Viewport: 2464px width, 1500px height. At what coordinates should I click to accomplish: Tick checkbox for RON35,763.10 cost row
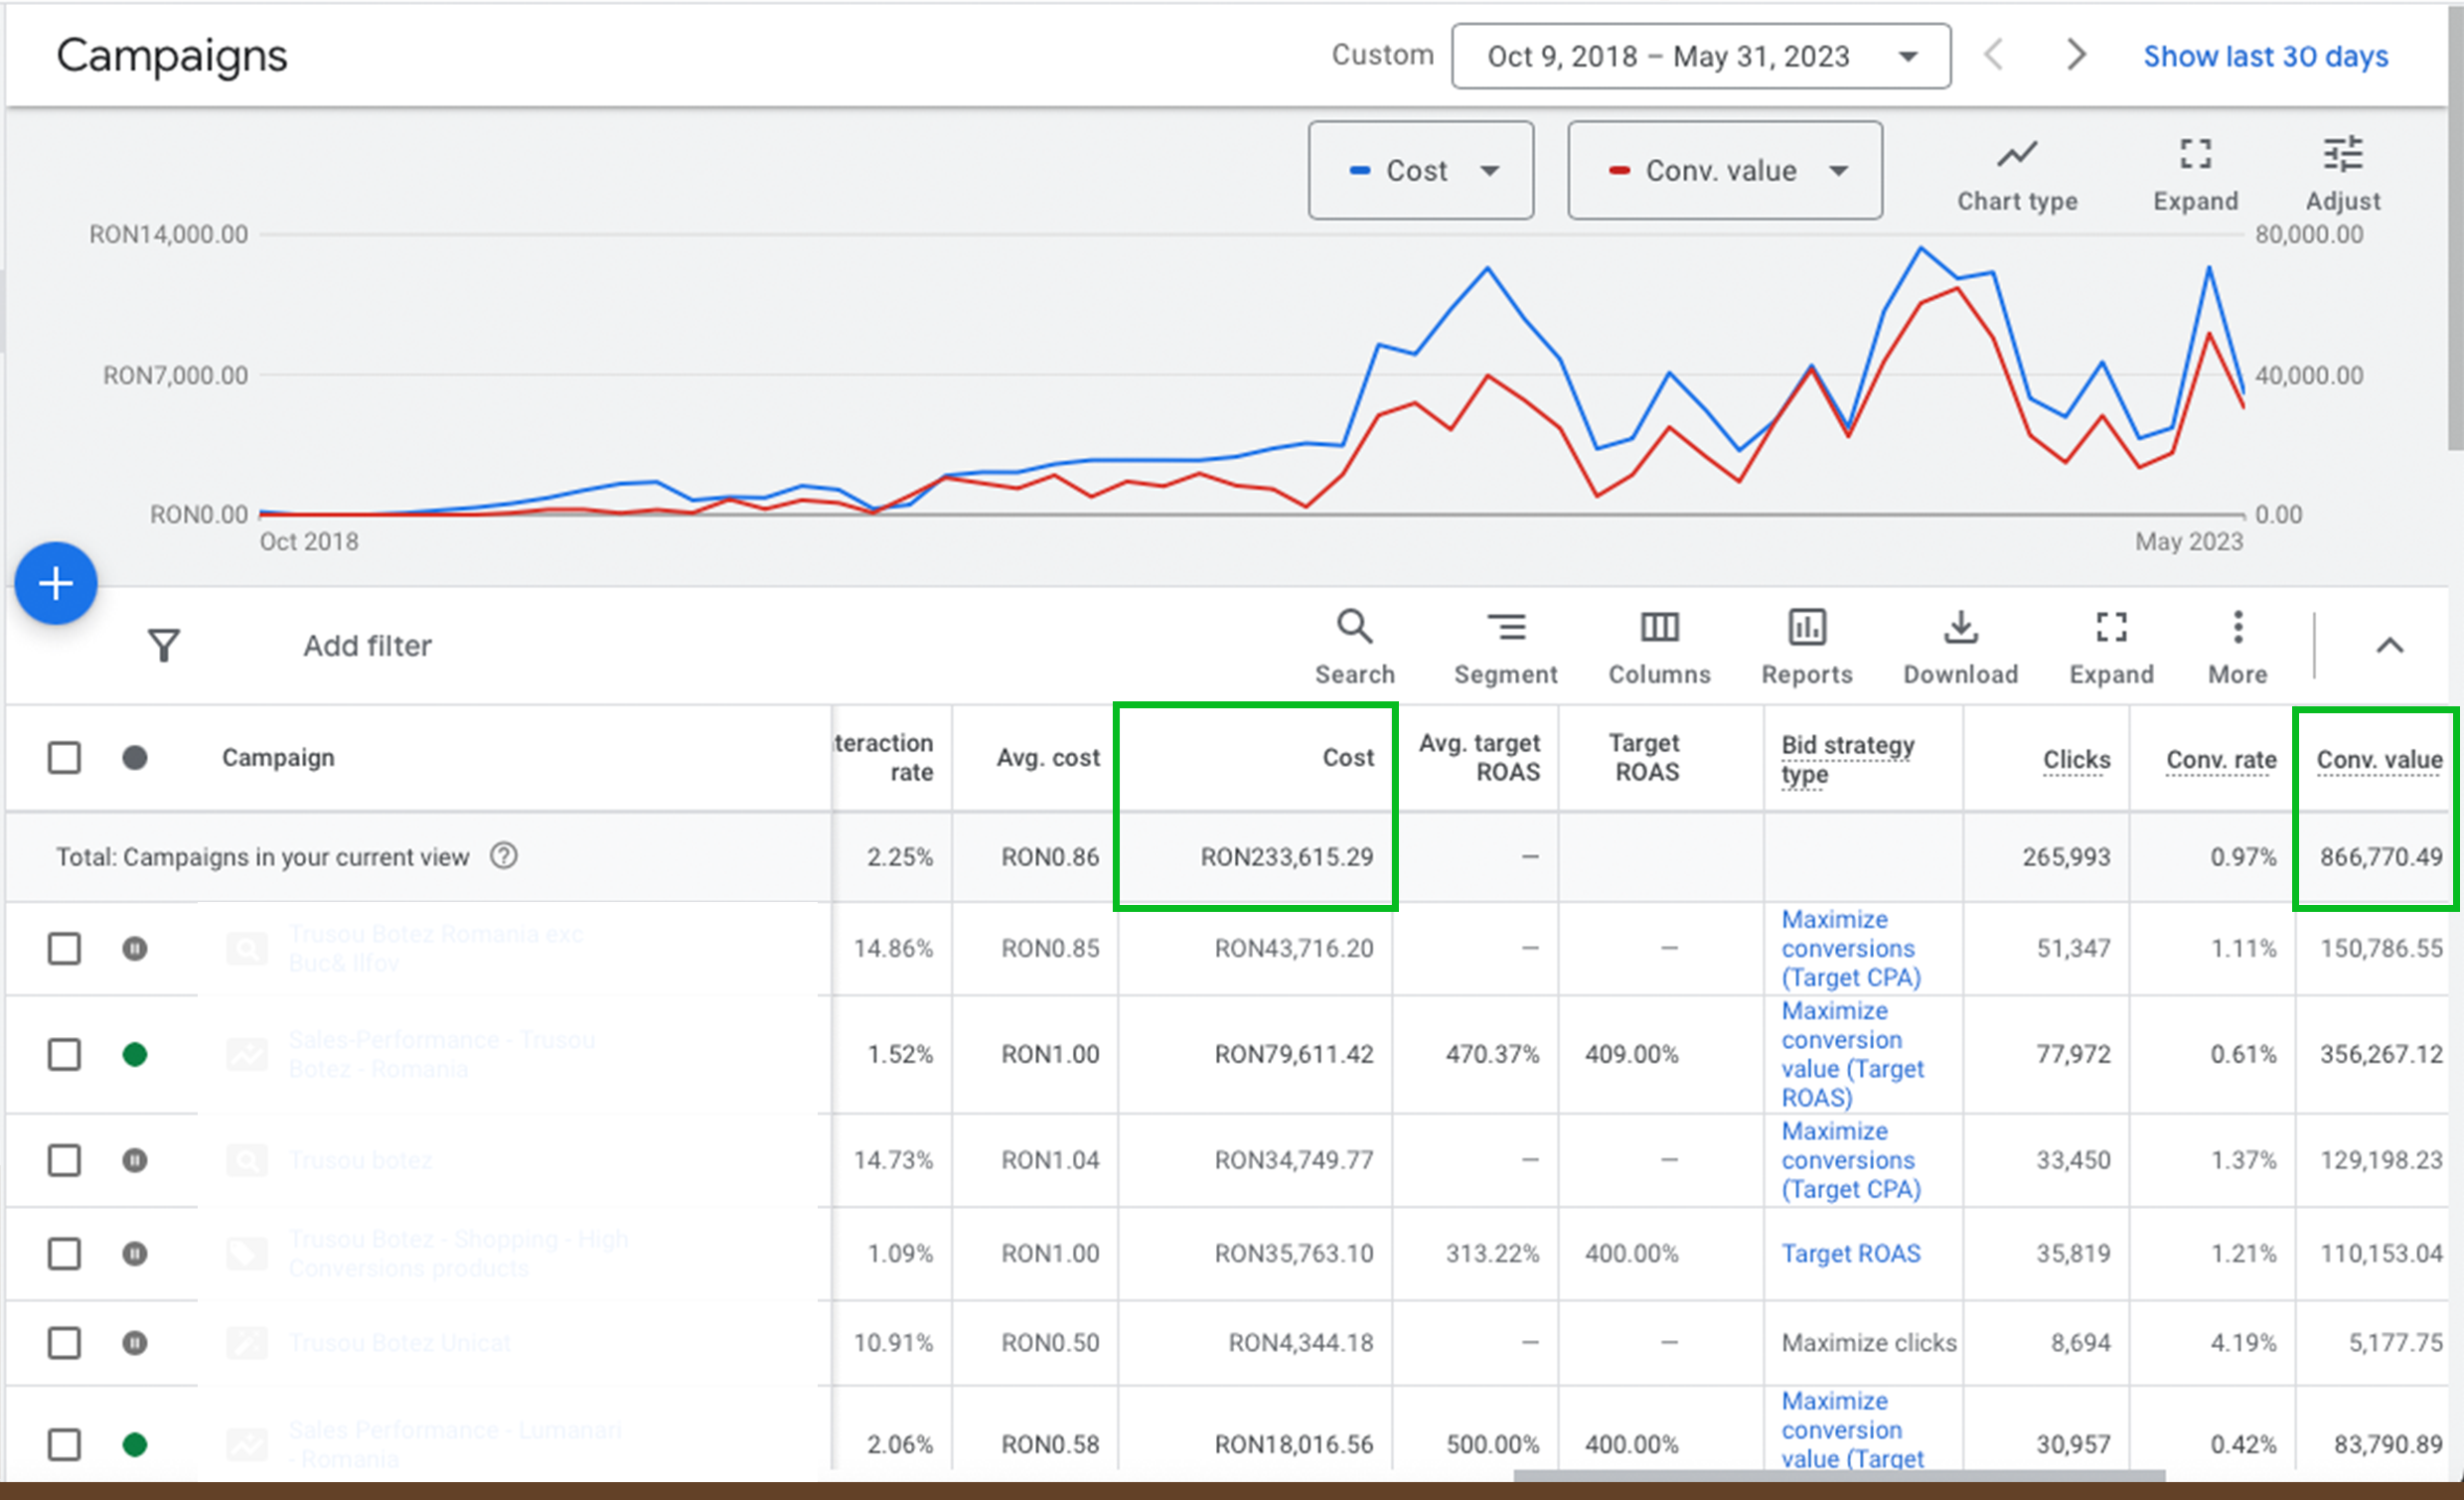64,1253
